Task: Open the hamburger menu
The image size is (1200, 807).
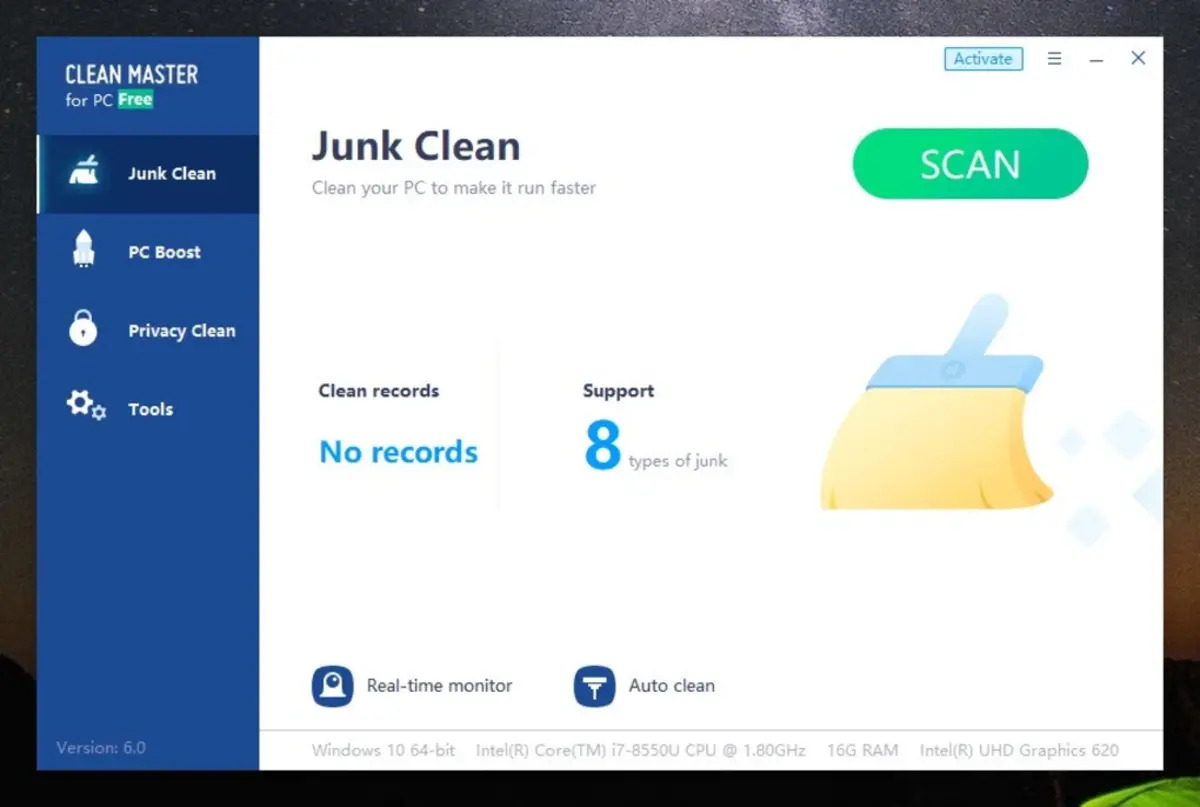Action: [x=1054, y=58]
